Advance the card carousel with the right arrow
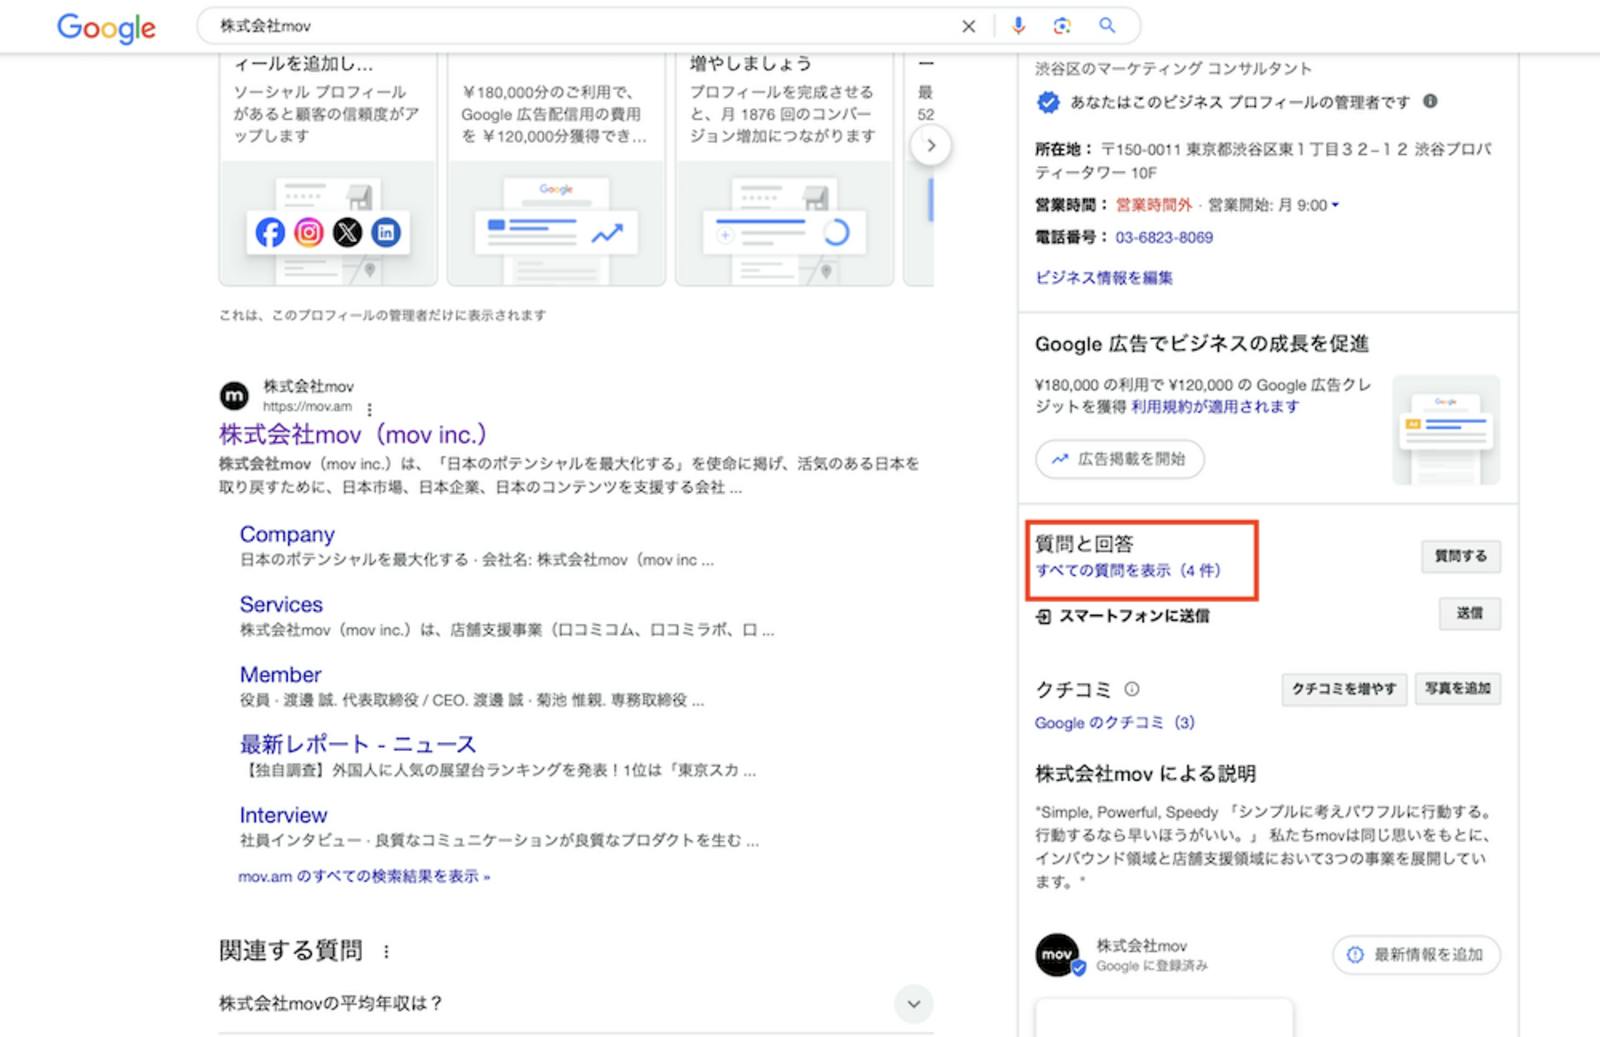 coord(931,146)
